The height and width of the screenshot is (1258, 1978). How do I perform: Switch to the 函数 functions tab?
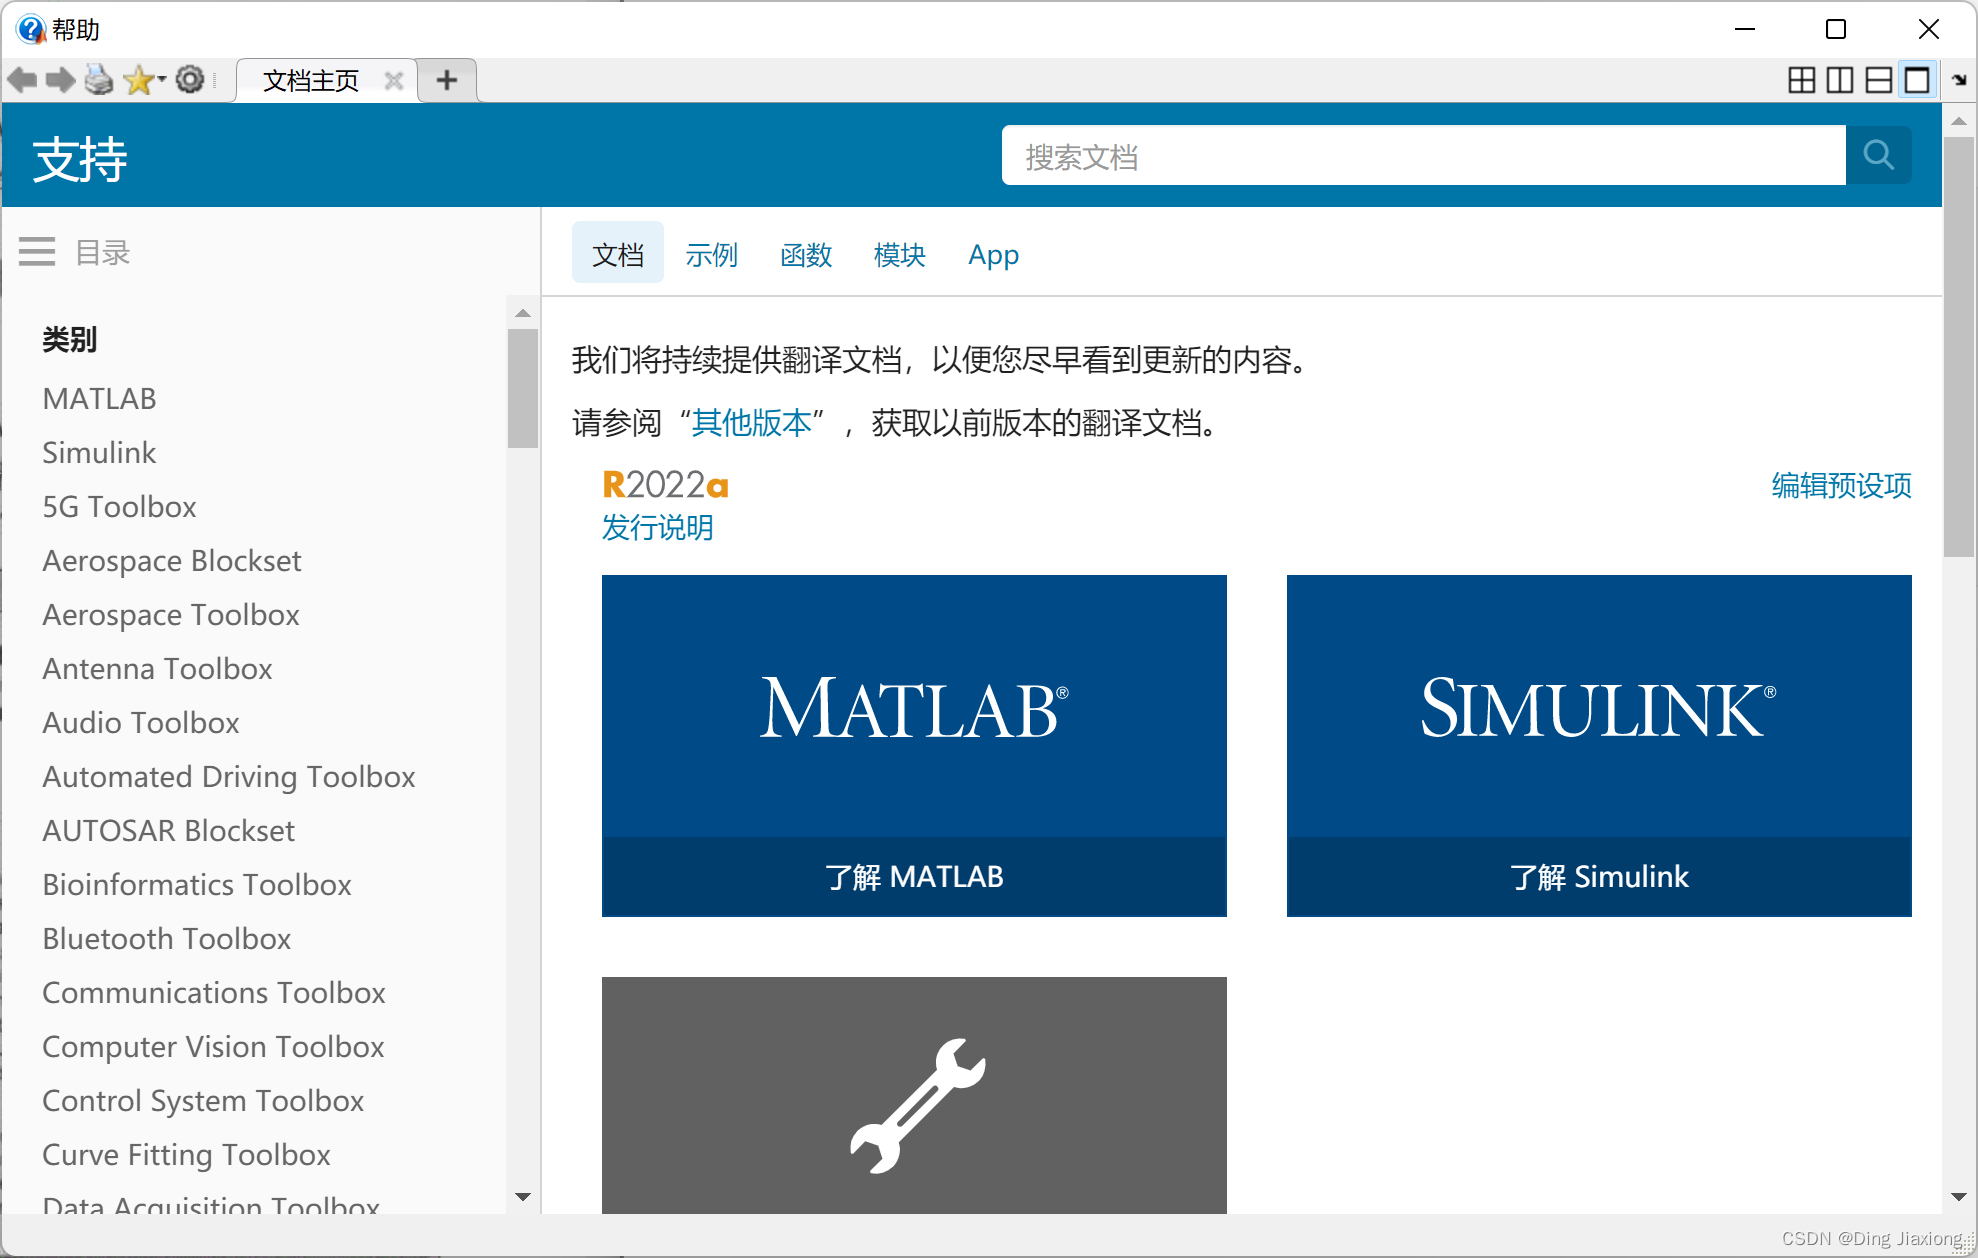point(806,255)
